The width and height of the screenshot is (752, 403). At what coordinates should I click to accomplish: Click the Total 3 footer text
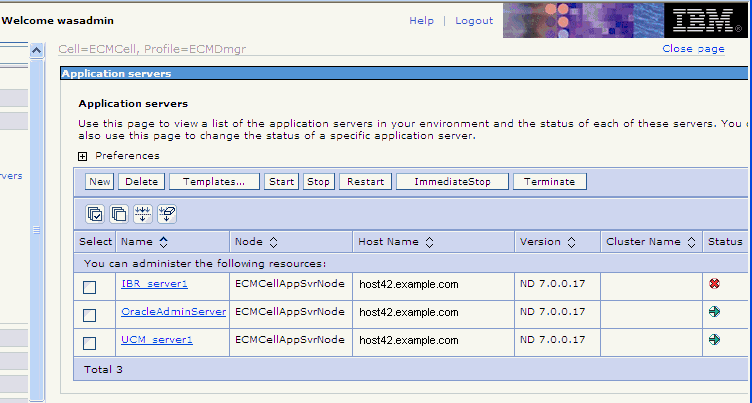[x=103, y=369]
